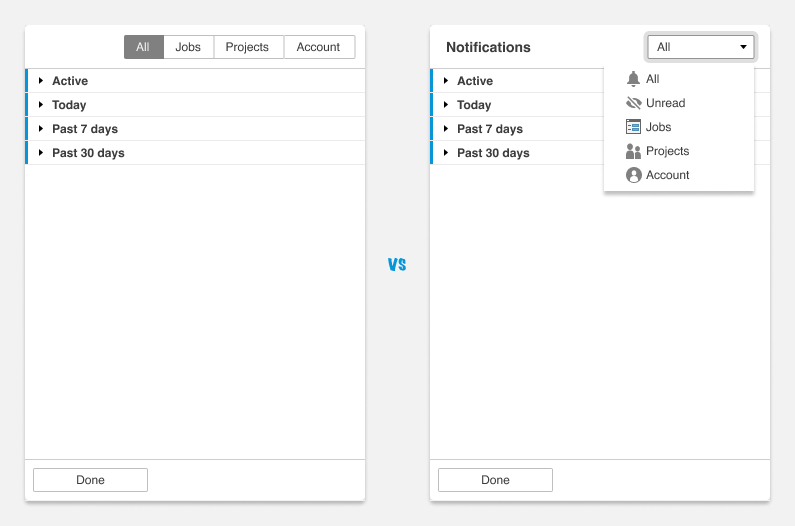Screen dimensions: 795x526
Task: Click the Today label in left panel
Action: [69, 105]
